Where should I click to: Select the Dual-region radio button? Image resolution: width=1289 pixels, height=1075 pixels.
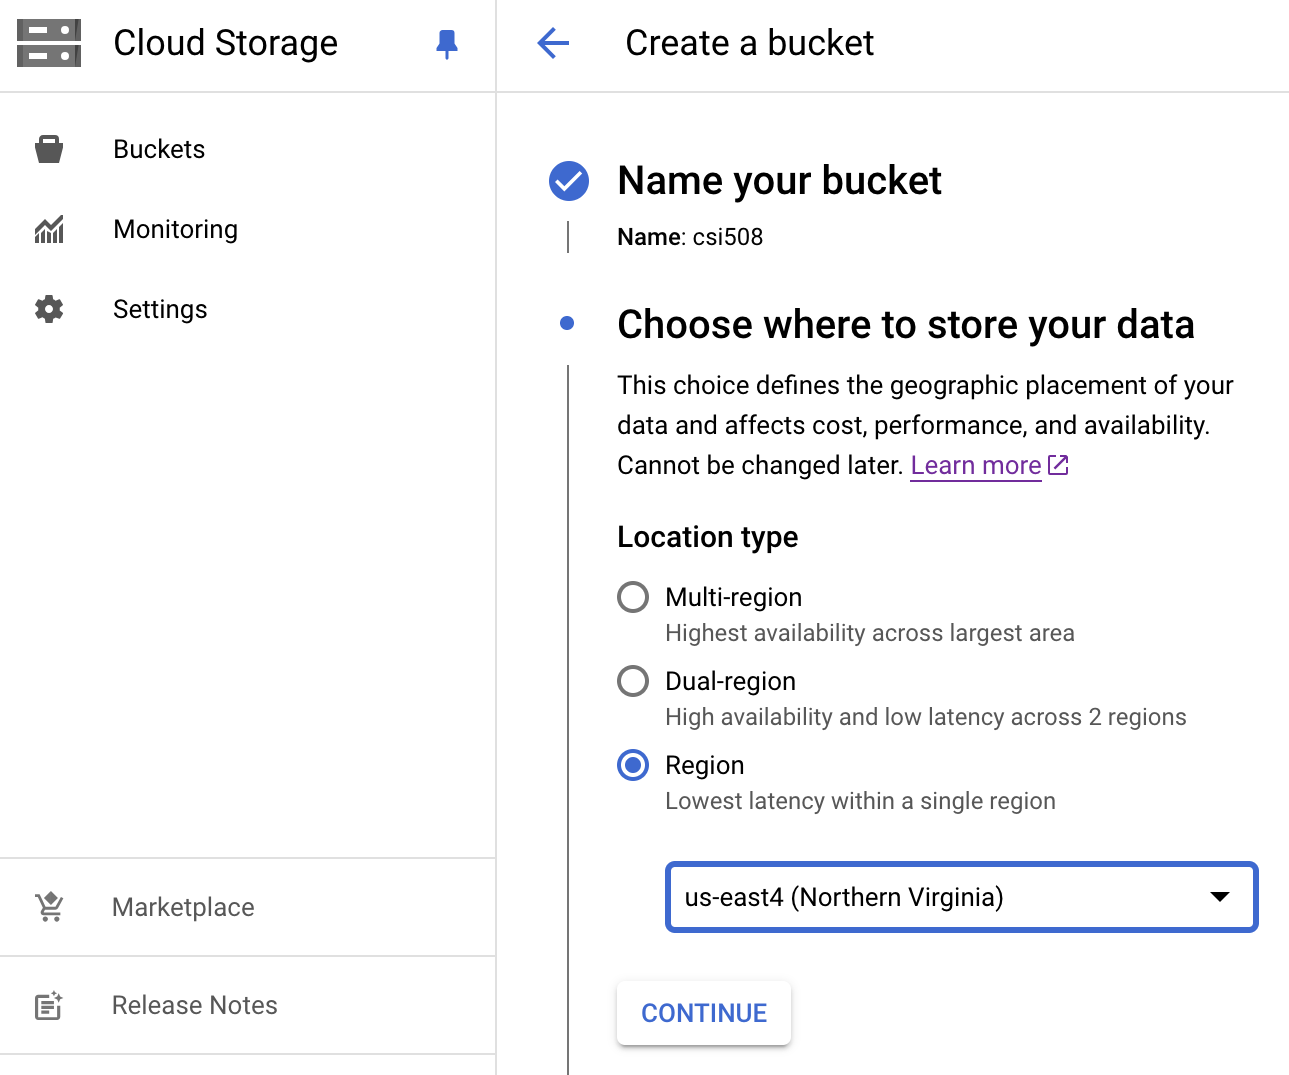[x=633, y=681]
